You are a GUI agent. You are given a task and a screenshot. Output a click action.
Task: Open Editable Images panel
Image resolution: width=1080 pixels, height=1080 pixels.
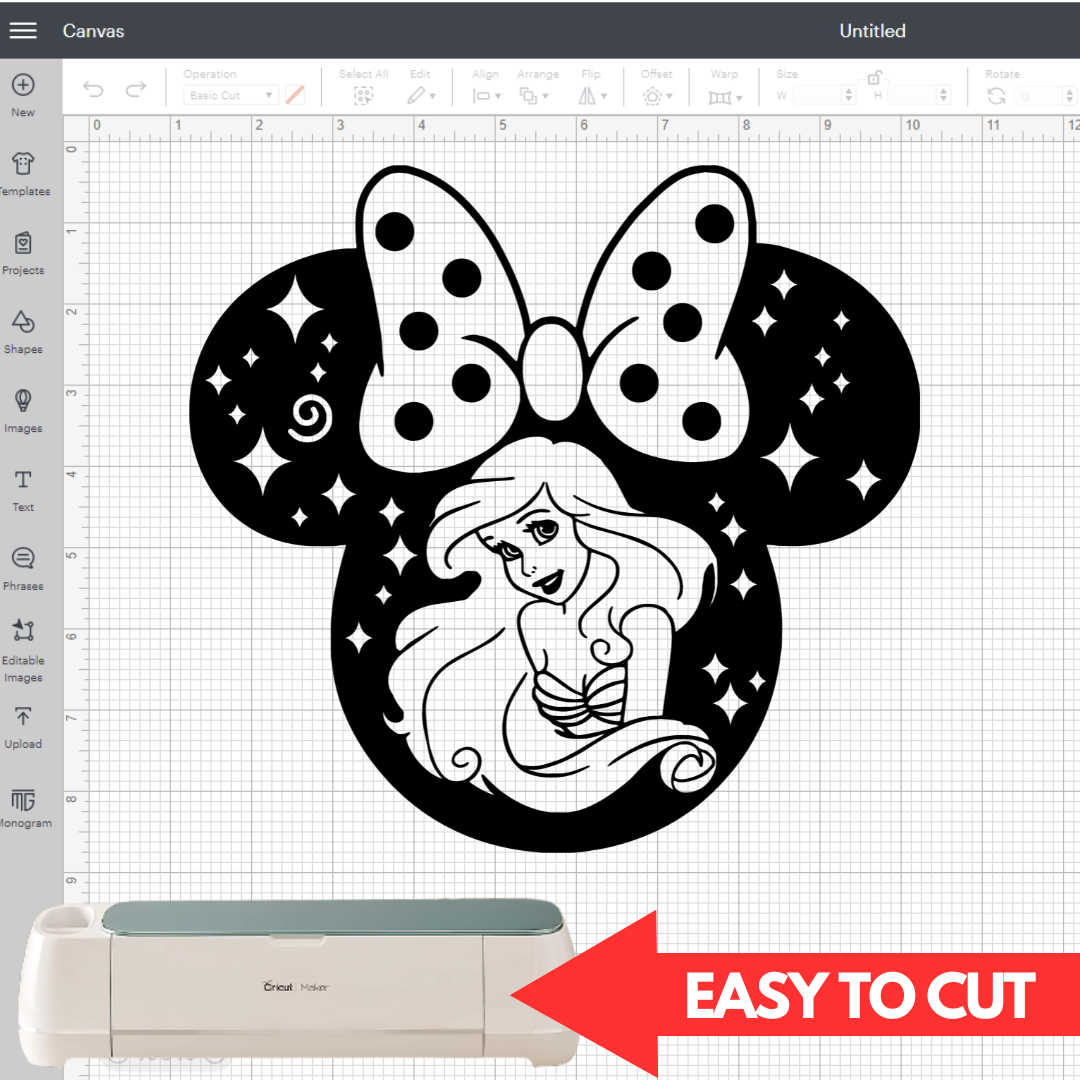tap(23, 630)
